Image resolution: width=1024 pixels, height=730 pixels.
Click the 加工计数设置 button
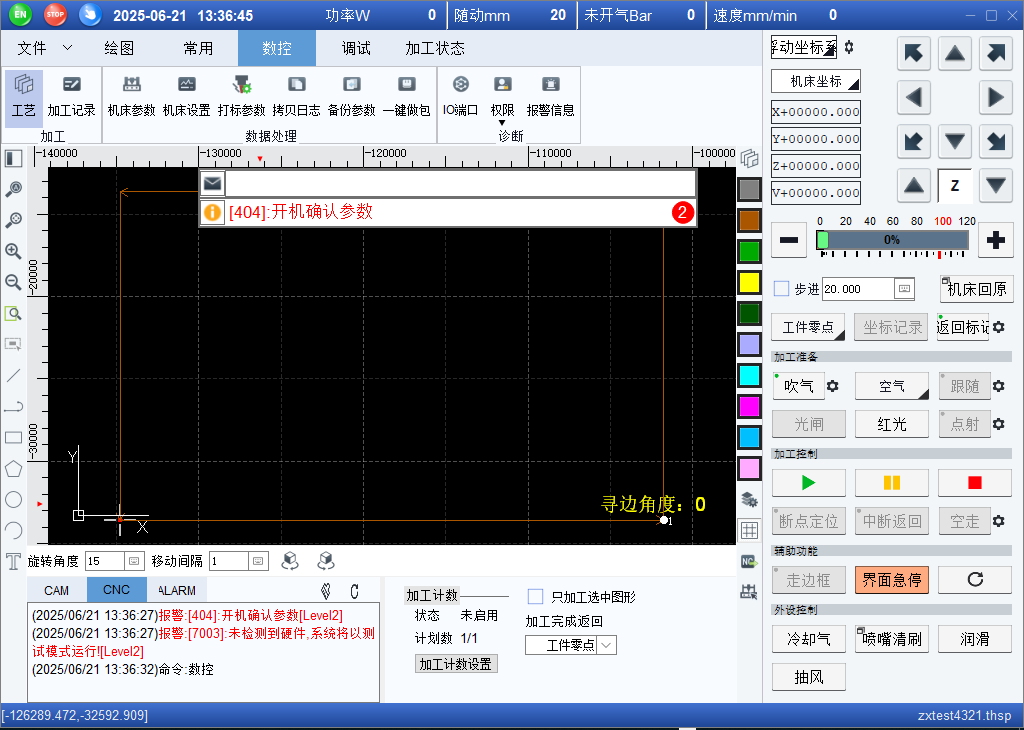[456, 664]
